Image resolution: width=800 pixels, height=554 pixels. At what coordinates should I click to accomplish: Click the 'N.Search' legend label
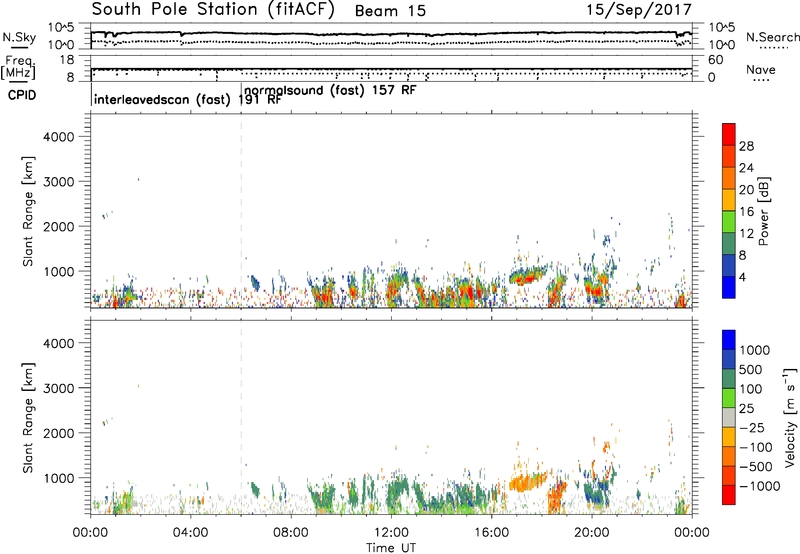(x=772, y=37)
